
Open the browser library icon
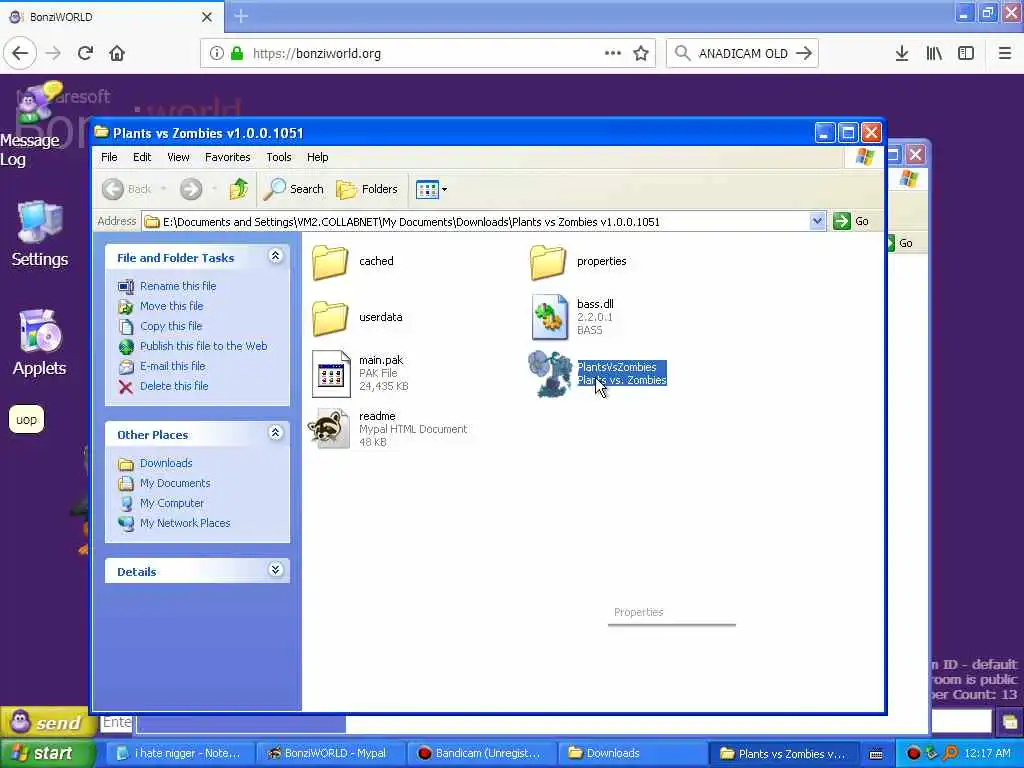click(x=934, y=54)
